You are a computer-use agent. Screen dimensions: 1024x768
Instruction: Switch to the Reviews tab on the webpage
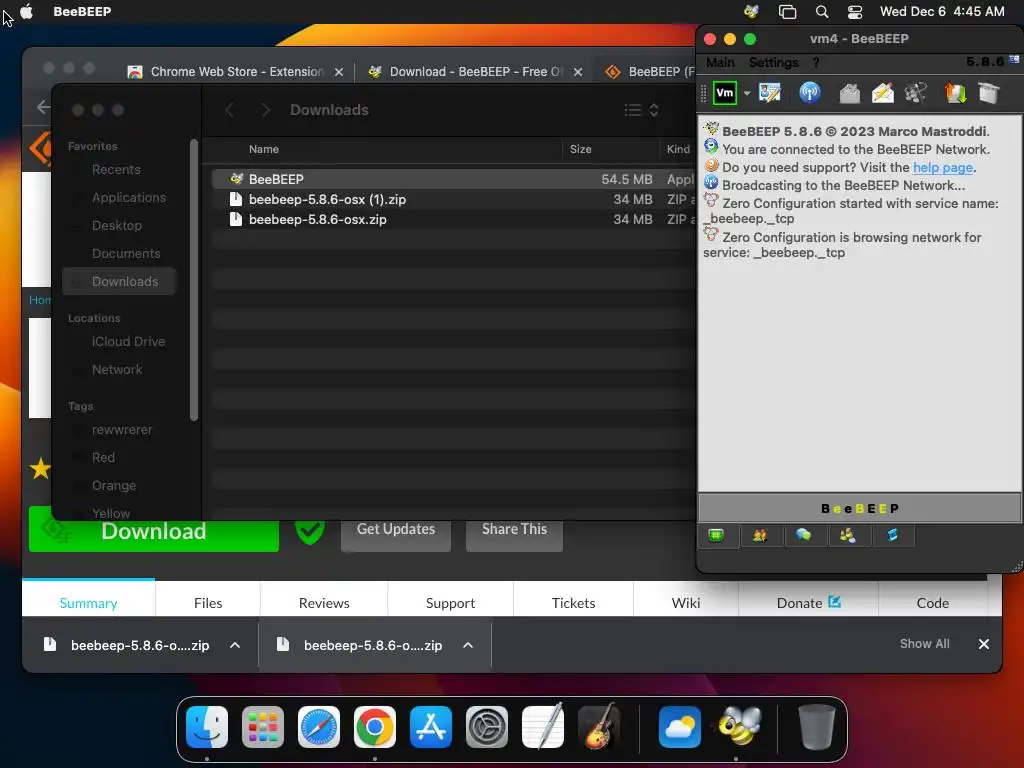(324, 603)
